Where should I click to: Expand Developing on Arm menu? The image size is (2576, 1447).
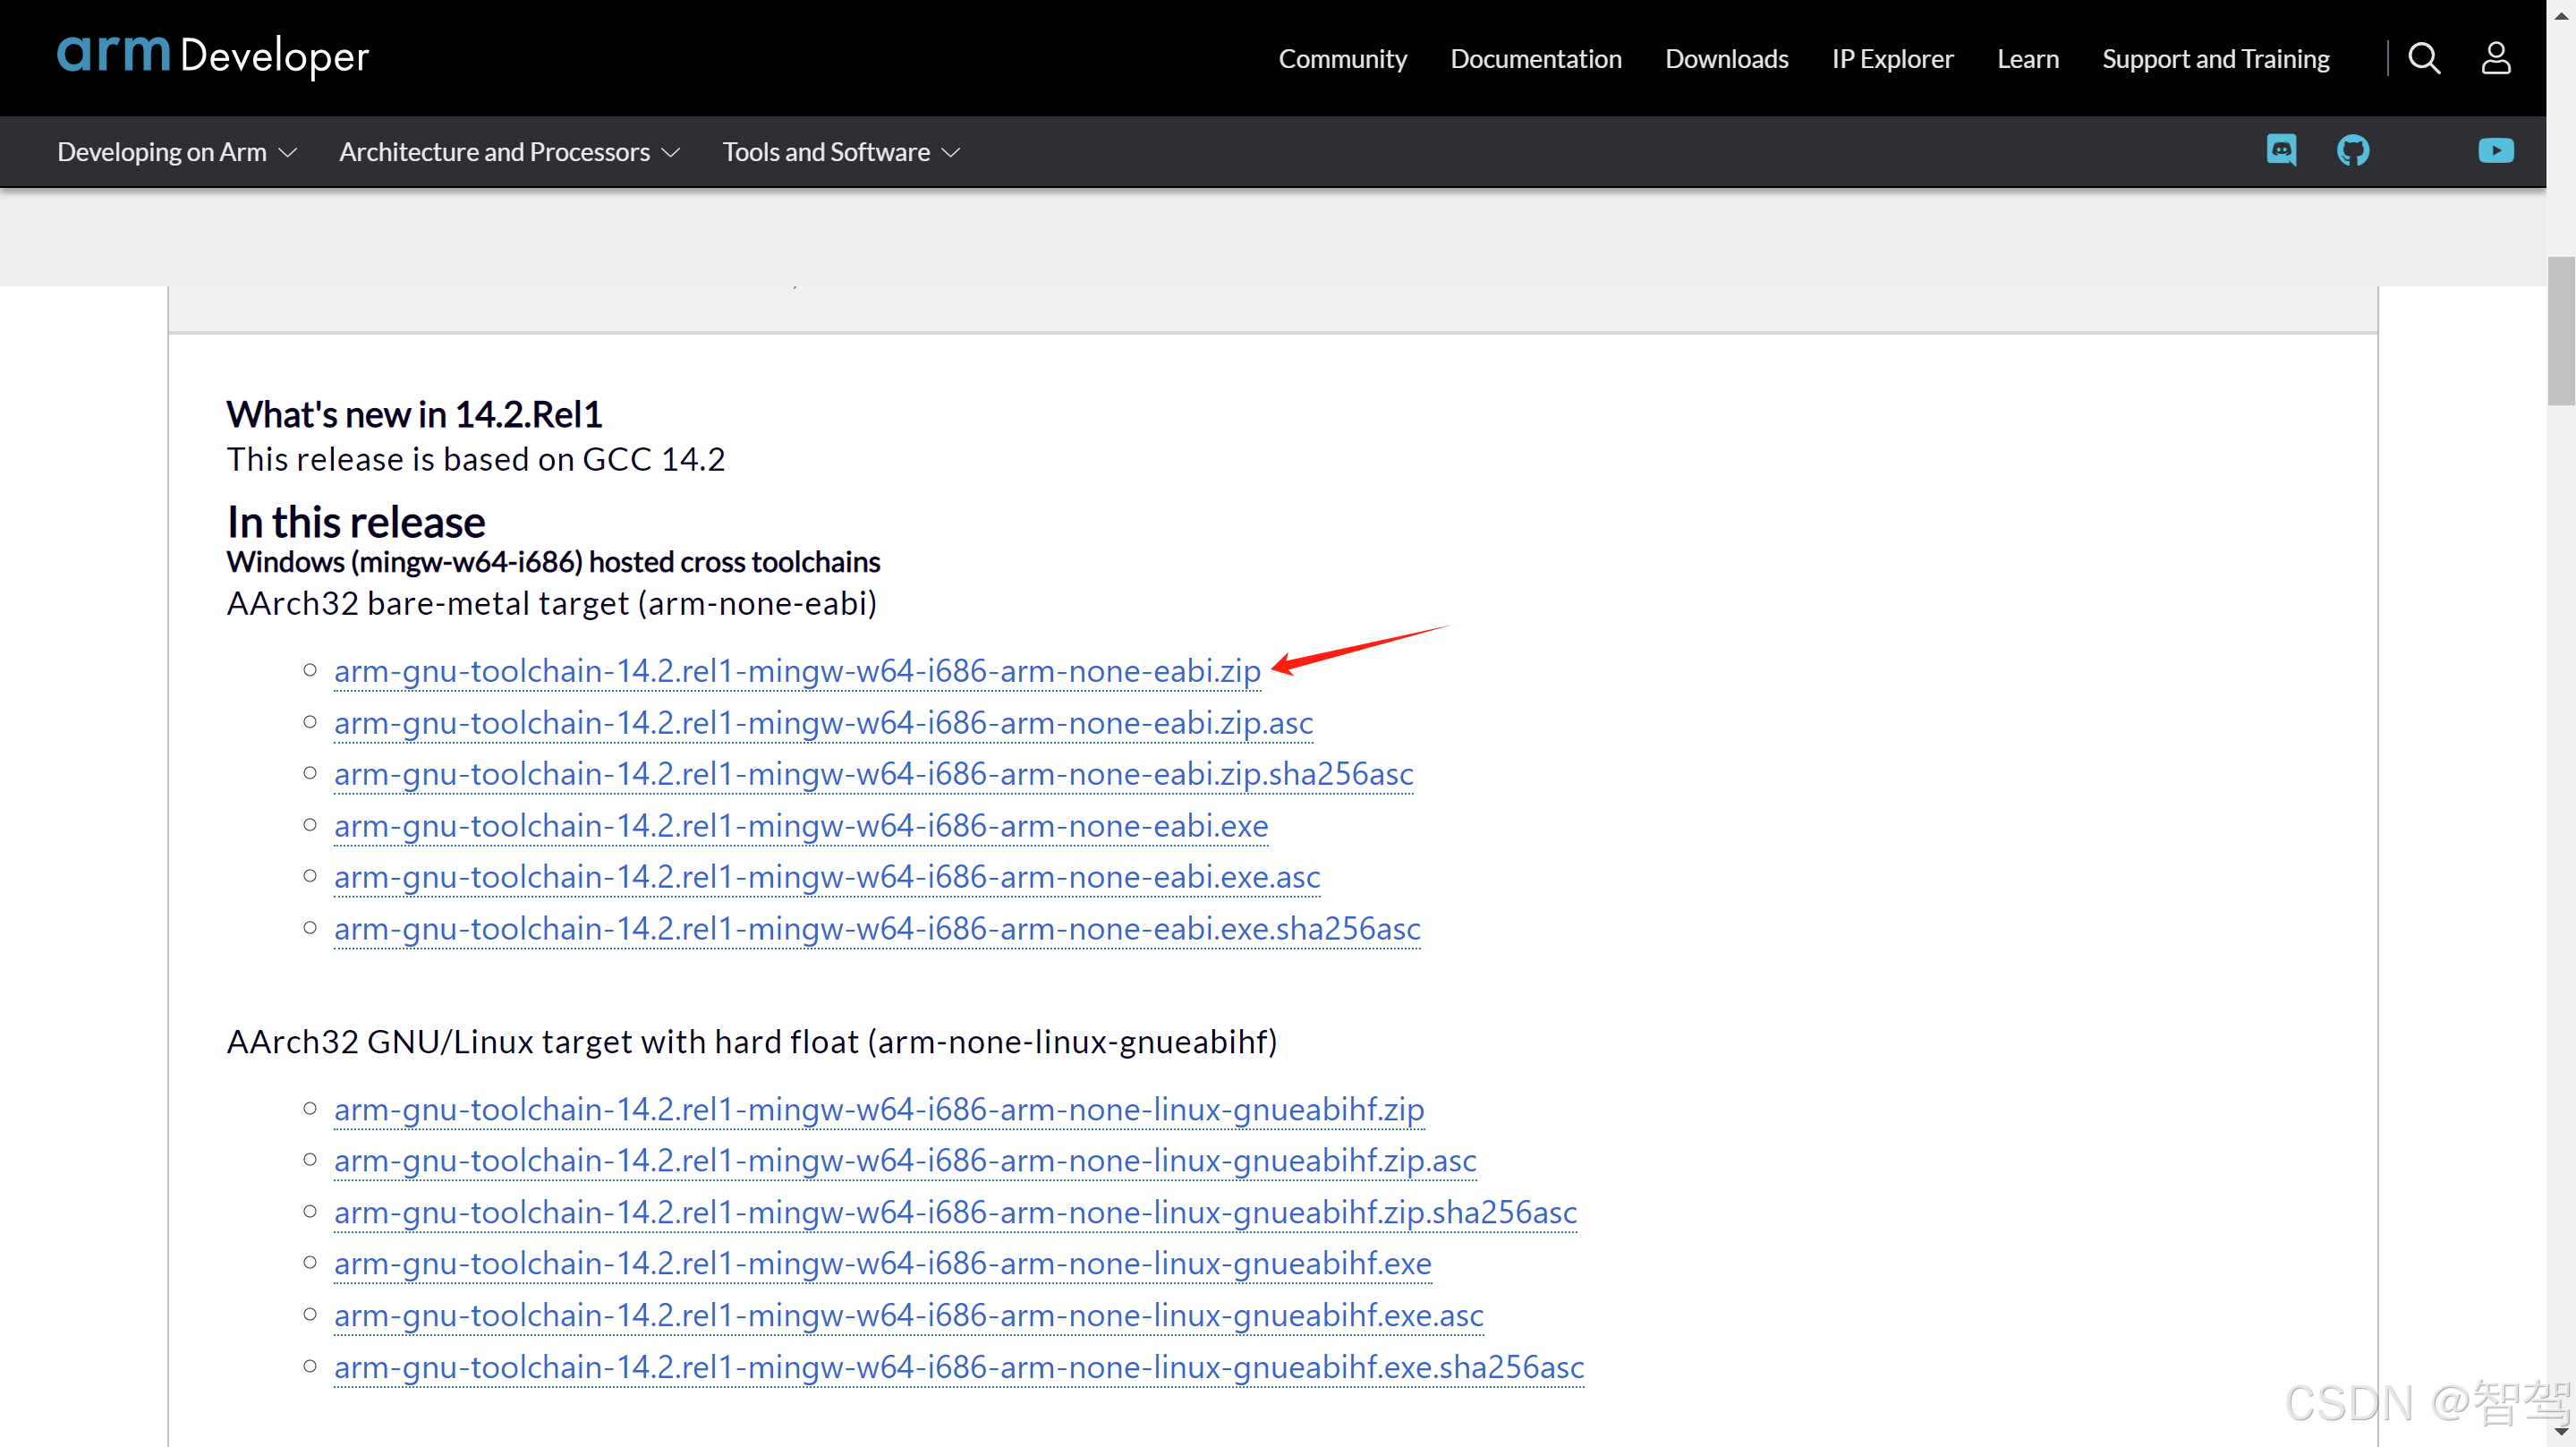point(177,152)
